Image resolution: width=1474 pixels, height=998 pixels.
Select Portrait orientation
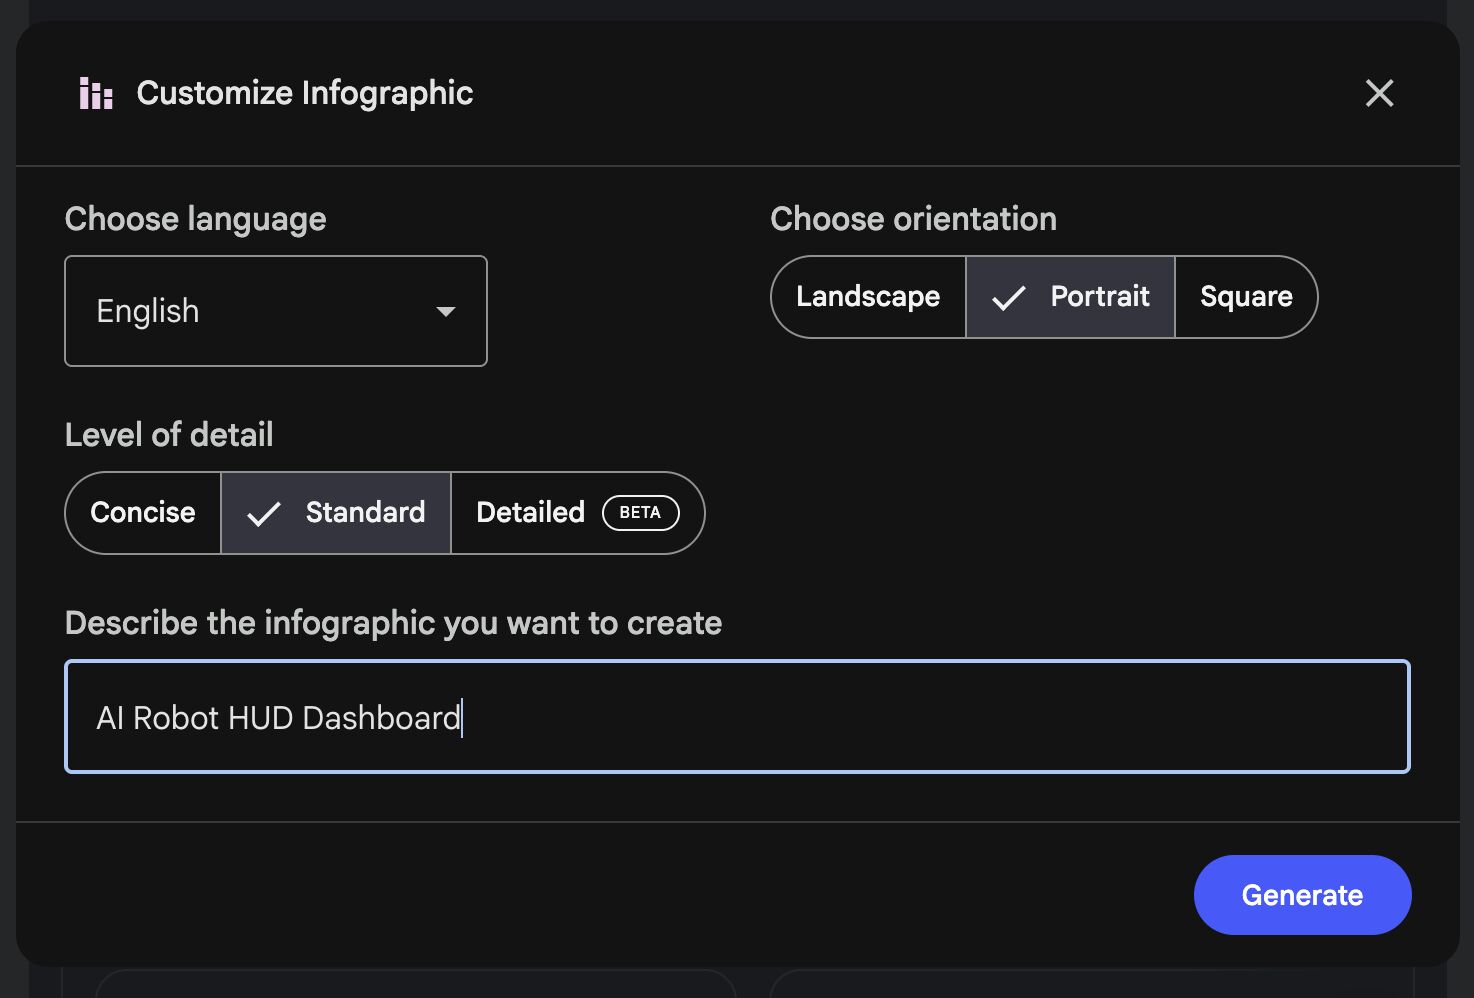click(1070, 297)
